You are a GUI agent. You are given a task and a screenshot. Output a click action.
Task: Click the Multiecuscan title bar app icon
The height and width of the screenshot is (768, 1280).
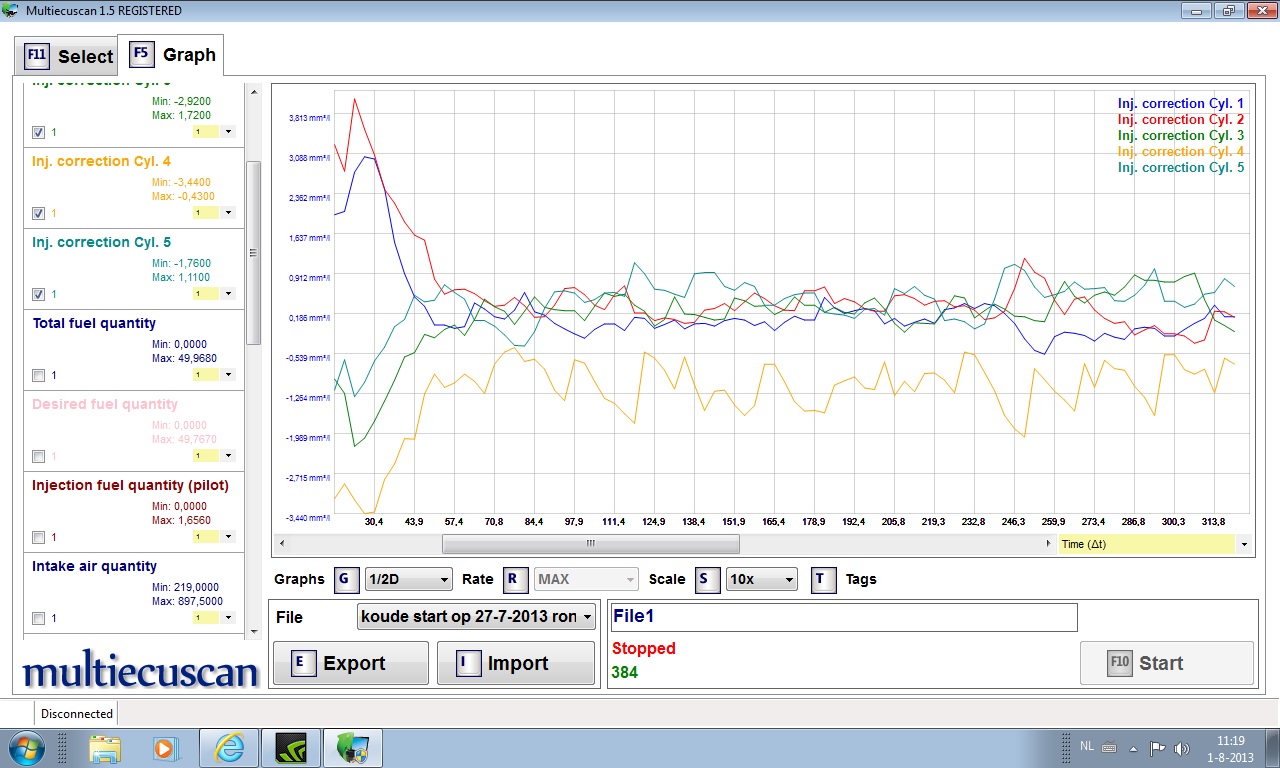(x=12, y=10)
